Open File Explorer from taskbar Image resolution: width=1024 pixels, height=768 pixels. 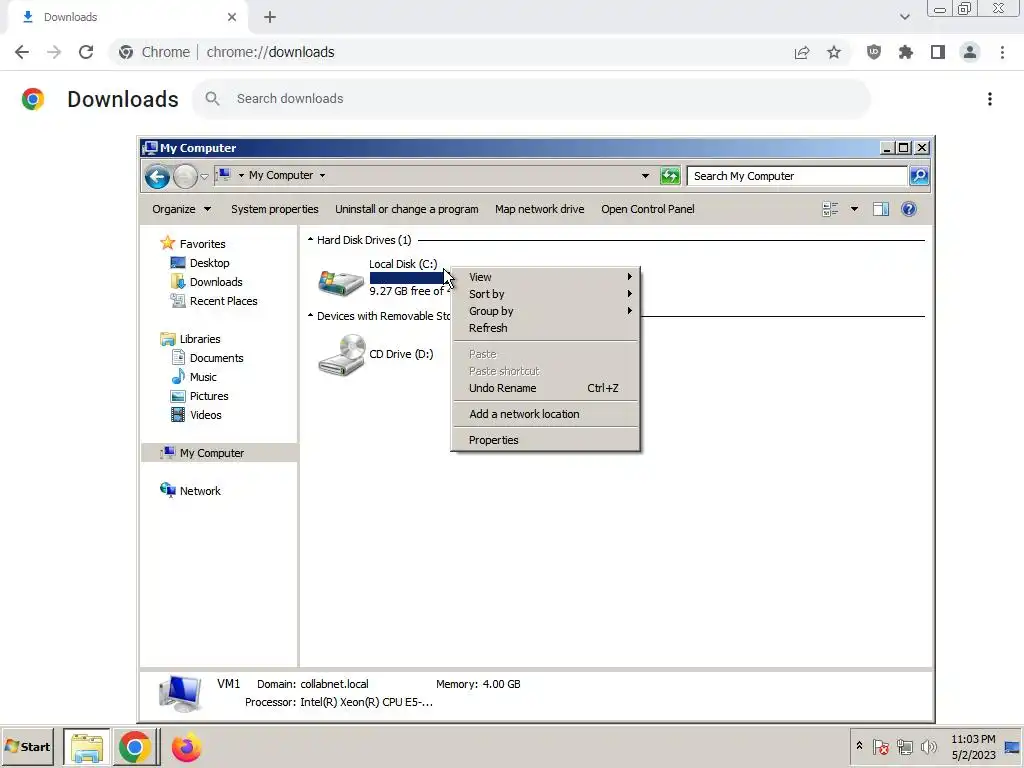87,747
